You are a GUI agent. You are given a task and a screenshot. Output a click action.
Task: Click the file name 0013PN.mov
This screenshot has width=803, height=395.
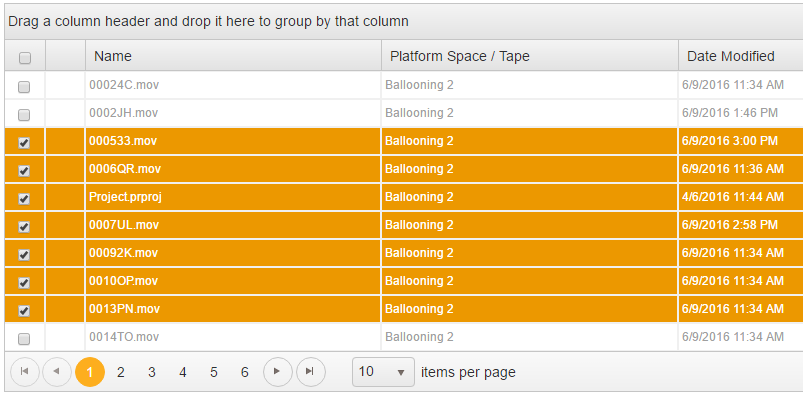click(124, 309)
